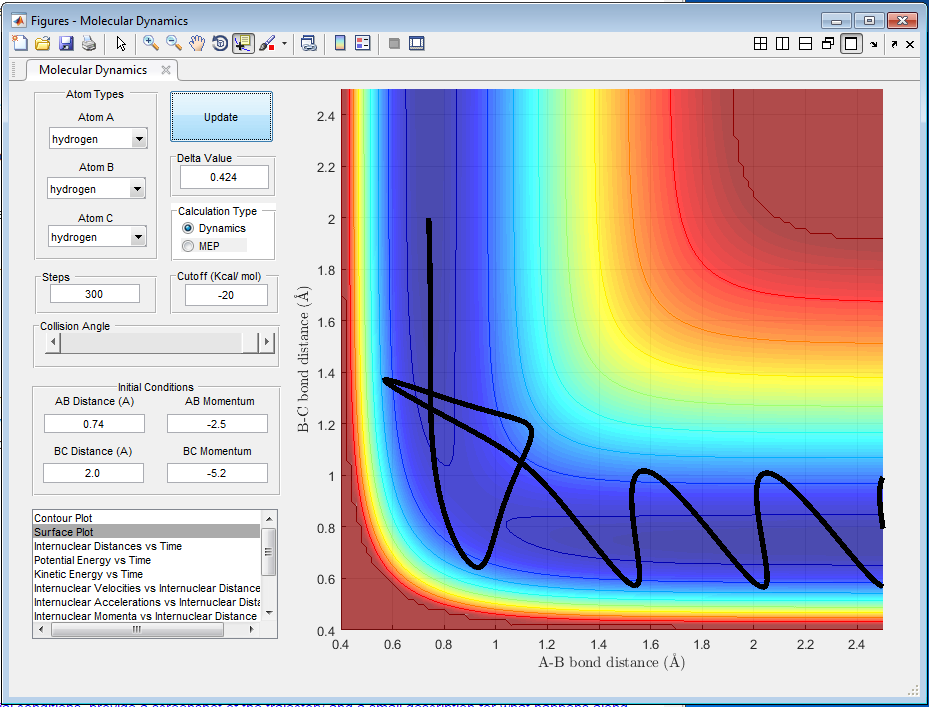The width and height of the screenshot is (929, 707).
Task: Open the Atom C hydrogen dropdown
Action: coord(139,237)
